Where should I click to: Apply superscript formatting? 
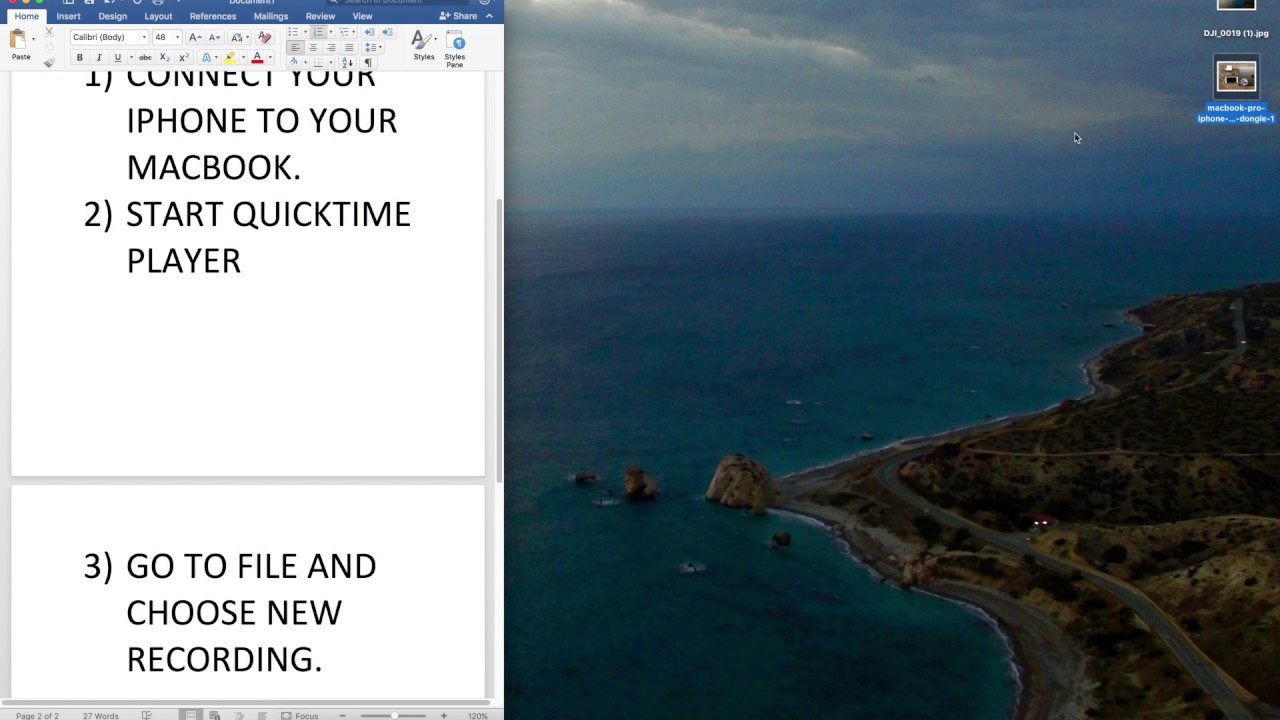click(184, 58)
